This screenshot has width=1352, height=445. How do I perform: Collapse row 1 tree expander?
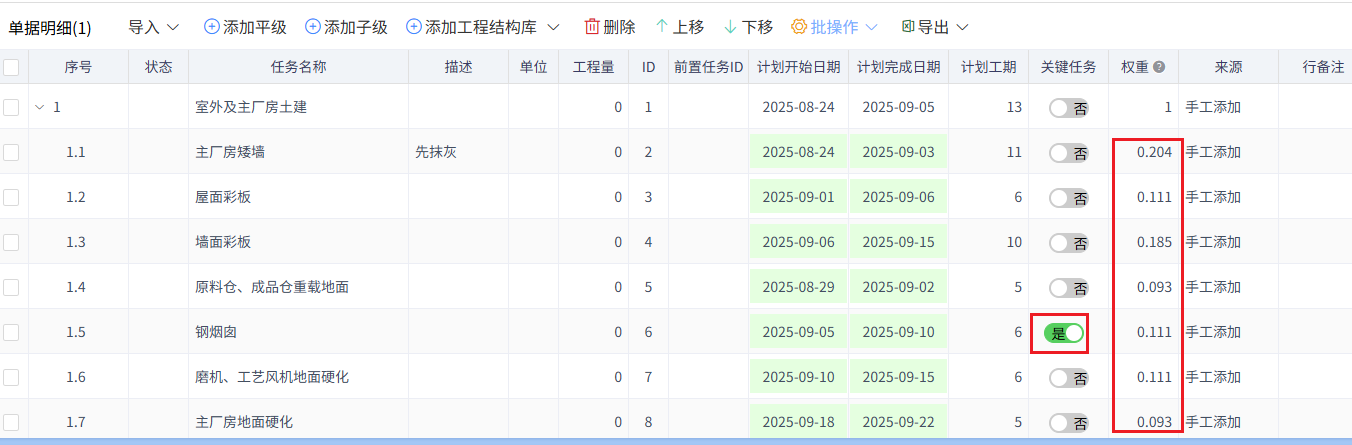(39, 107)
